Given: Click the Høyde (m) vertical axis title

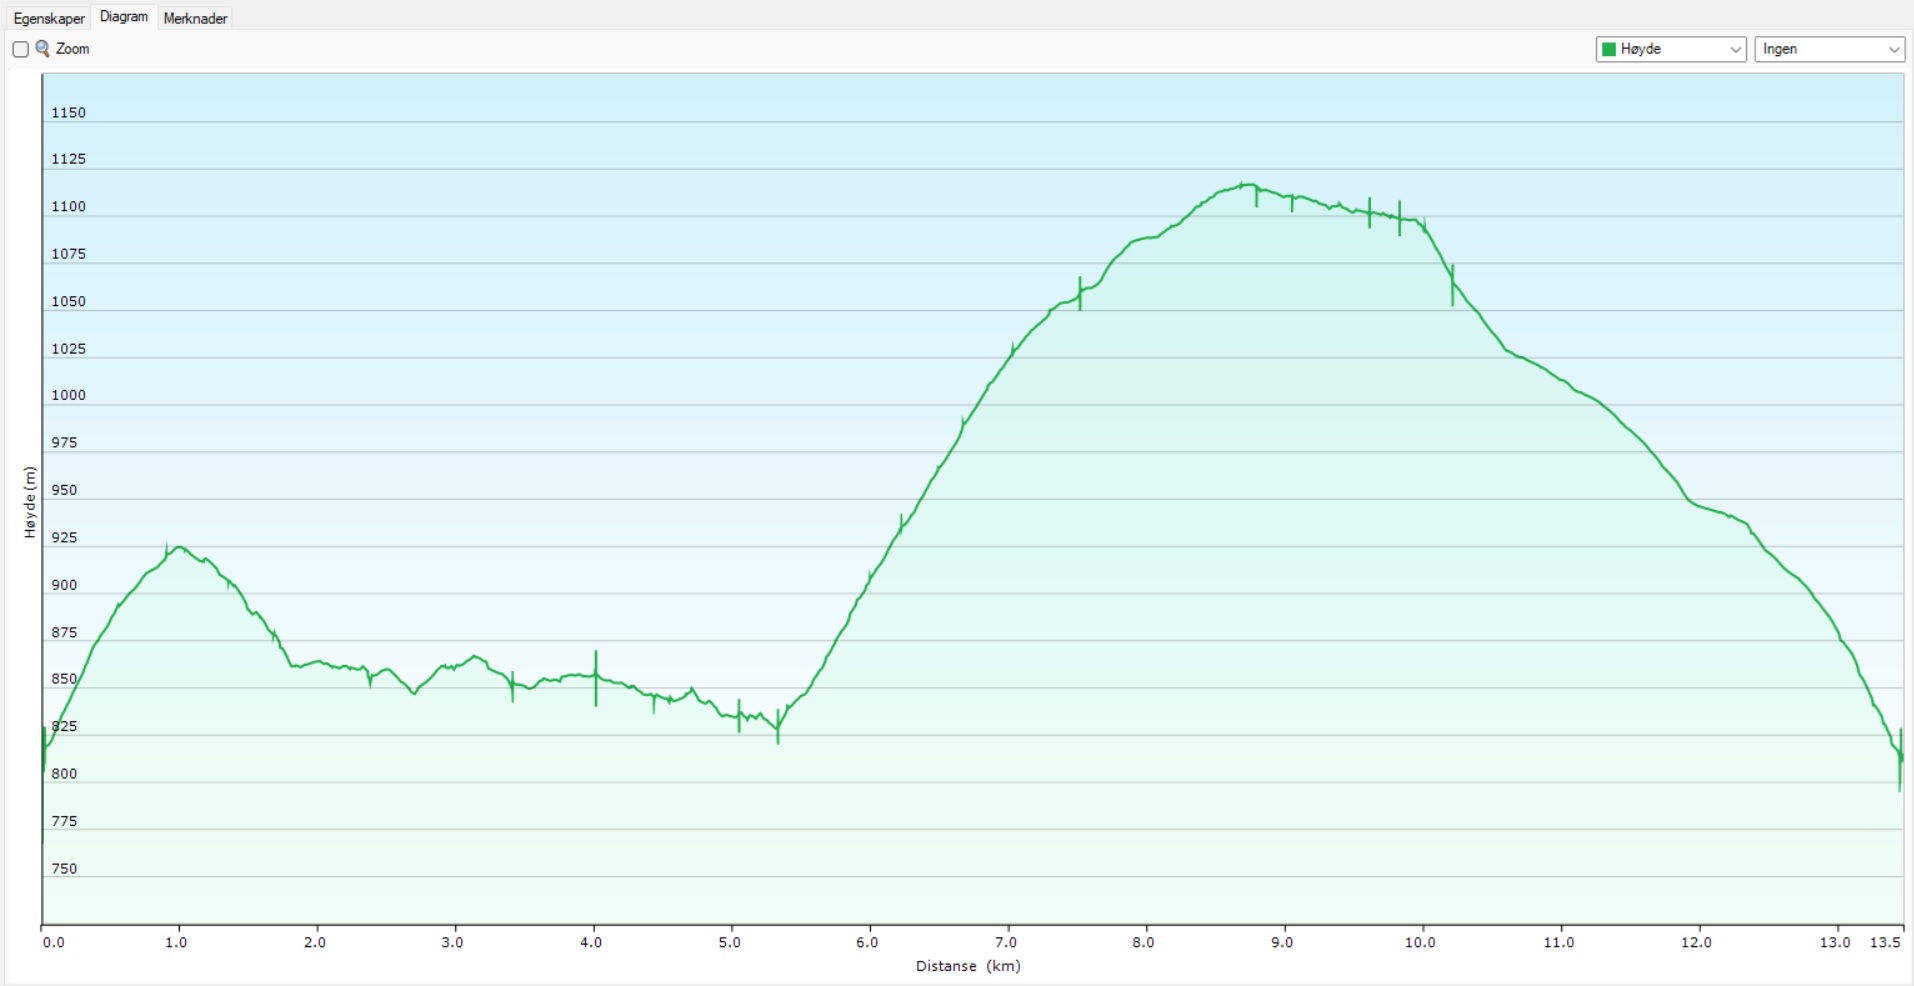Looking at the screenshot, I should tap(30, 503).
